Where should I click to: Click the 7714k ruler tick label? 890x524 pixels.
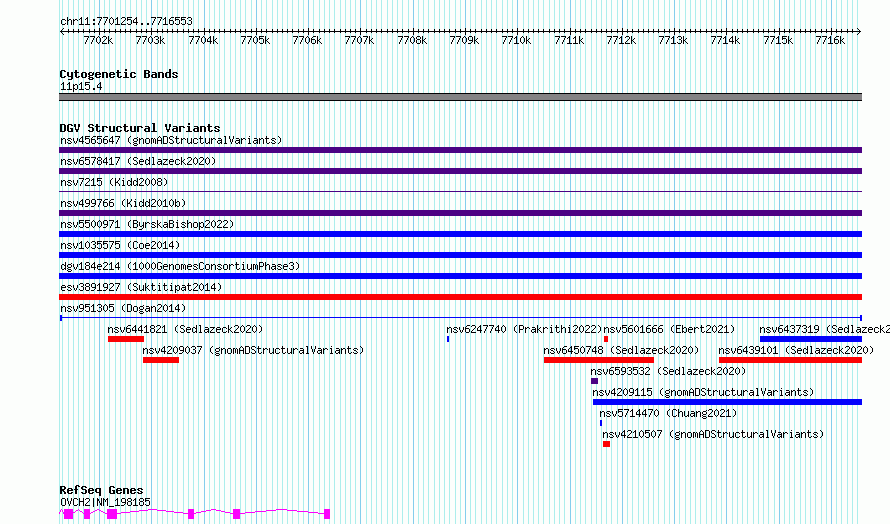[x=725, y=40]
